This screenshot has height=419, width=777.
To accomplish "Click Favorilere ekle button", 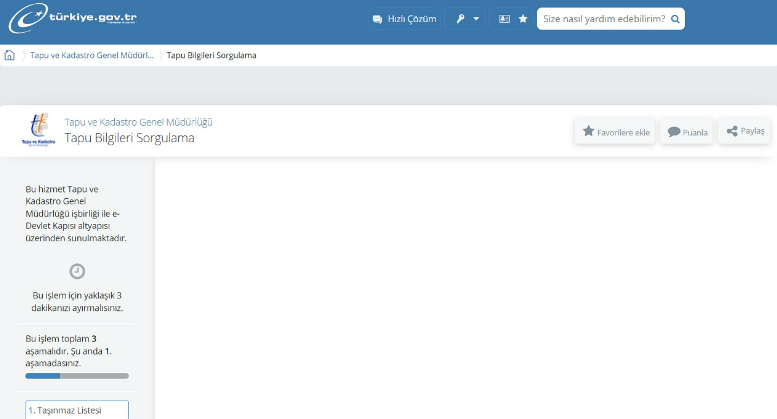I will coord(615,132).
